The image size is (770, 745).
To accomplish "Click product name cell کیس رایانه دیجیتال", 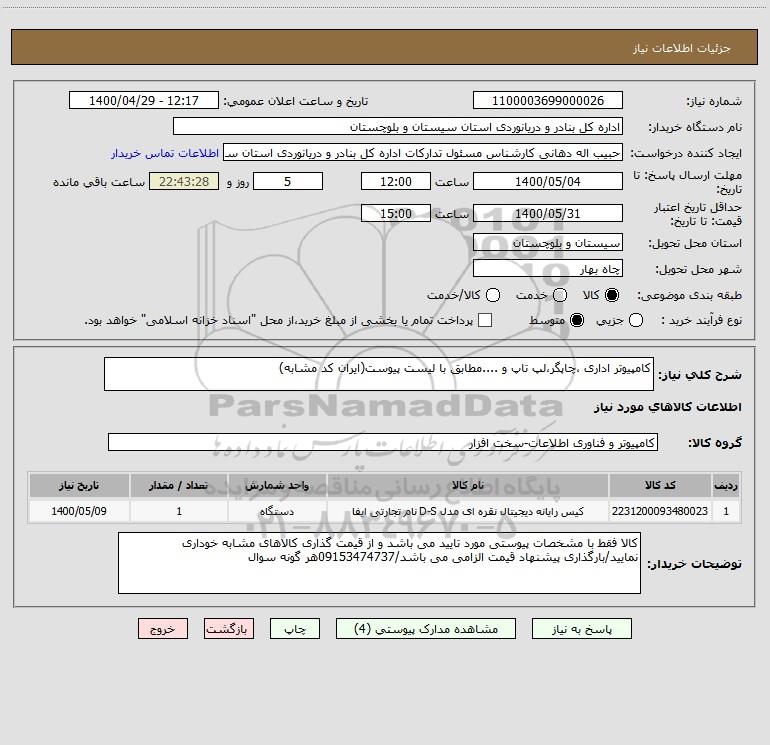I will point(468,511).
